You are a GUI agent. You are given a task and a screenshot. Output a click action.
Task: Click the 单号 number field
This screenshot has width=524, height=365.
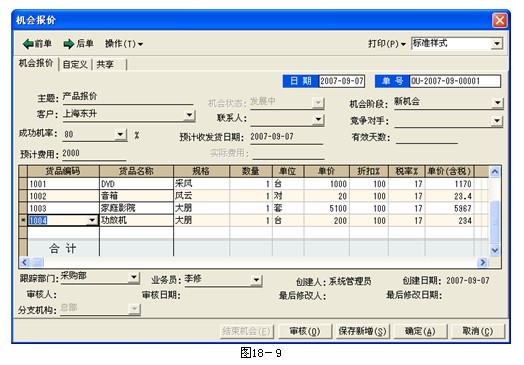coord(455,81)
